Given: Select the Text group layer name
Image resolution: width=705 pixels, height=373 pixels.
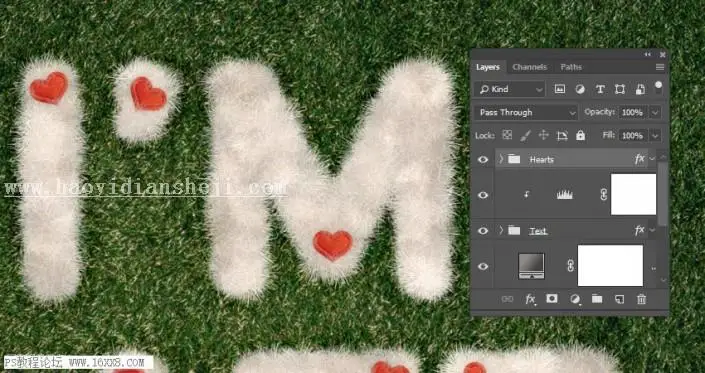Looking at the screenshot, I should tap(538, 231).
